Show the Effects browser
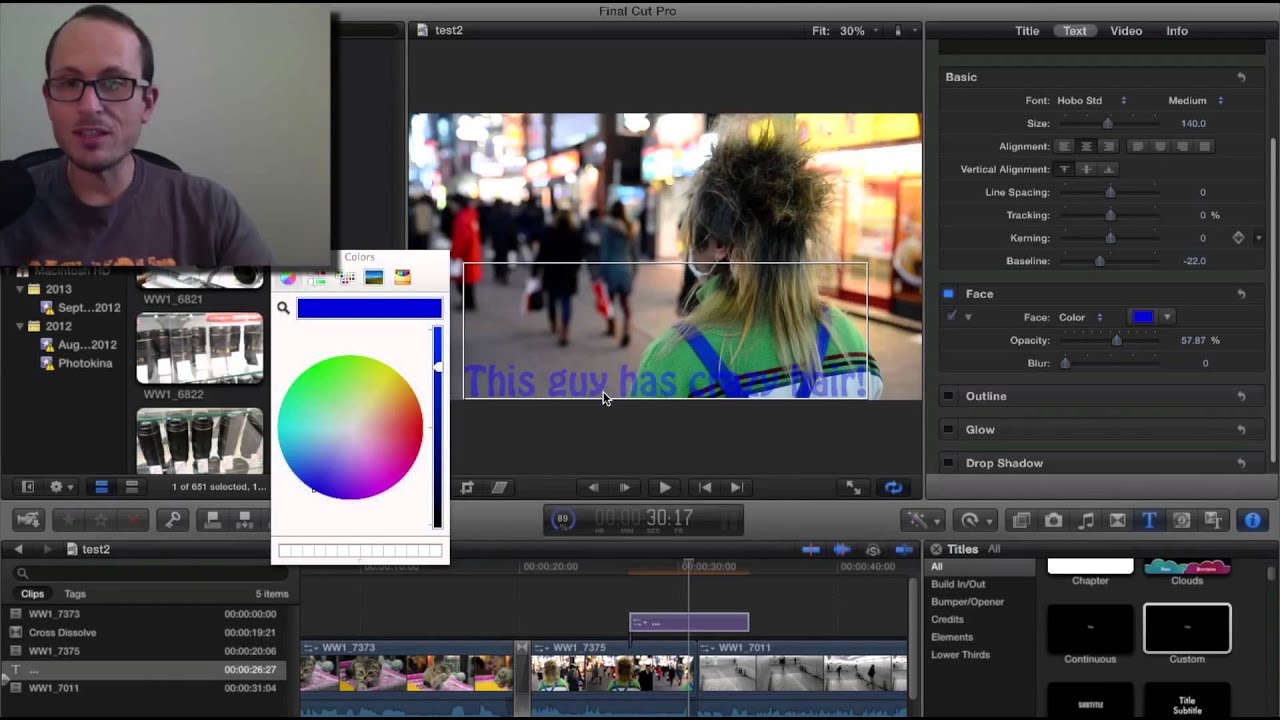This screenshot has width=1280, height=720. (x=1021, y=520)
